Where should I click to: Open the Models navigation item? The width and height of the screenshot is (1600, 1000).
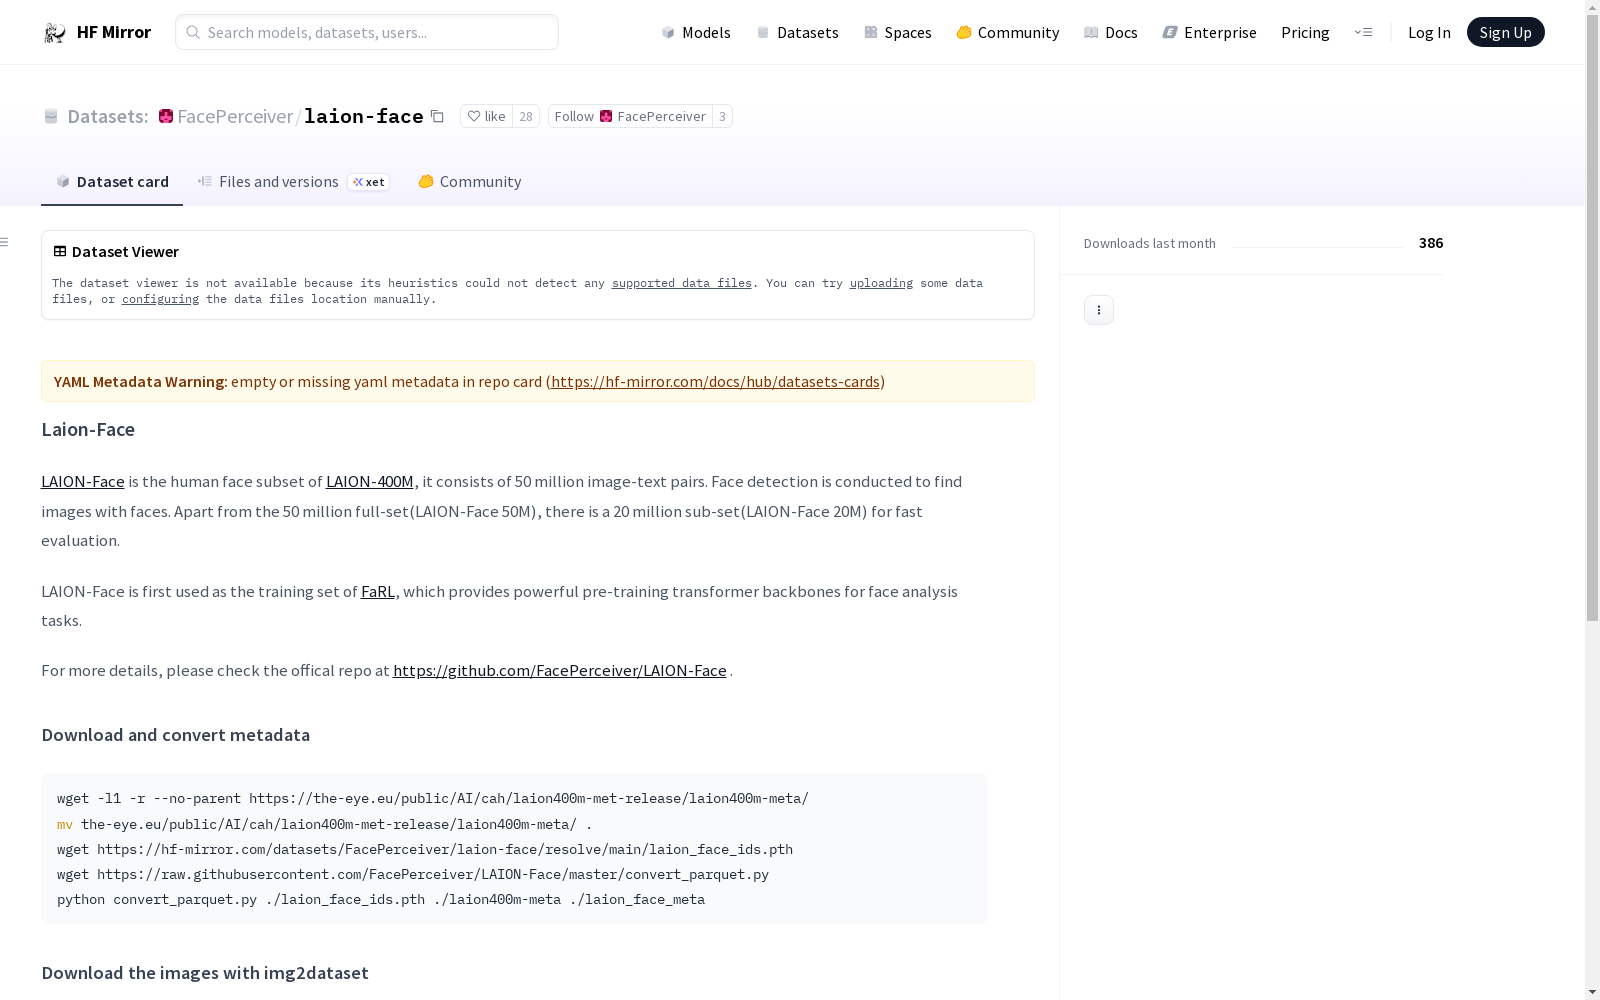[696, 32]
